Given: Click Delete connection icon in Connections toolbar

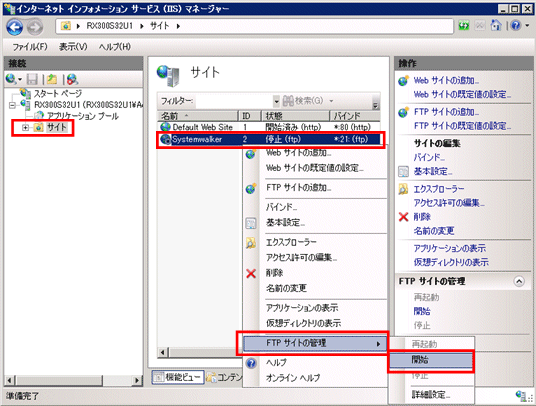Looking at the screenshot, I should pos(72,79).
